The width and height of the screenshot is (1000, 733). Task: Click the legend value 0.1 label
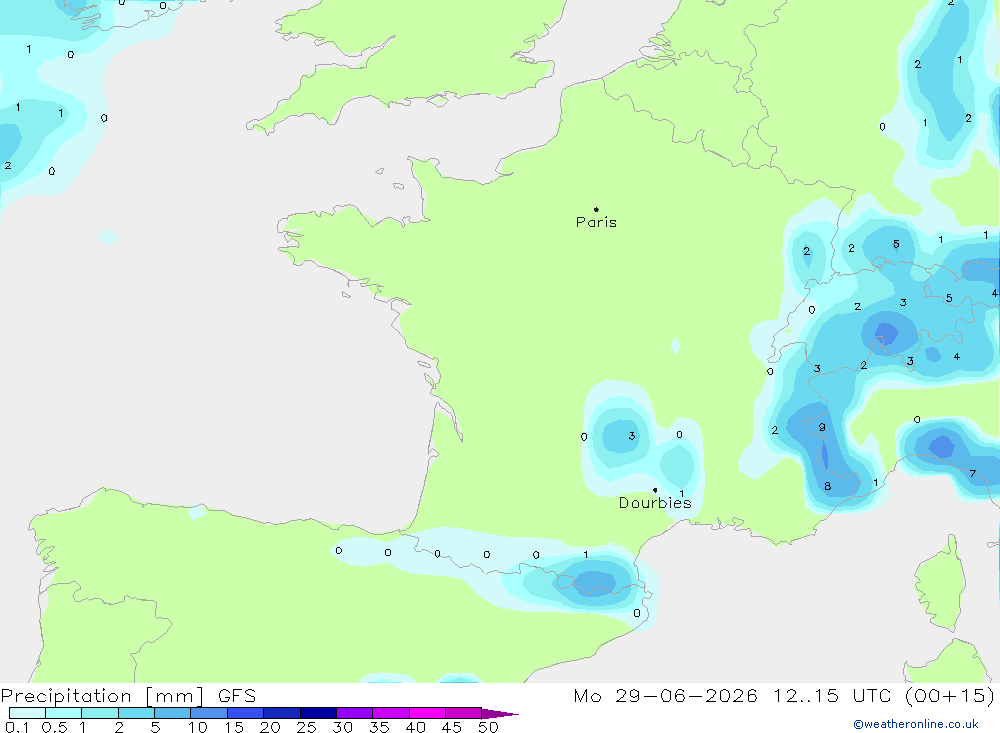17,727
